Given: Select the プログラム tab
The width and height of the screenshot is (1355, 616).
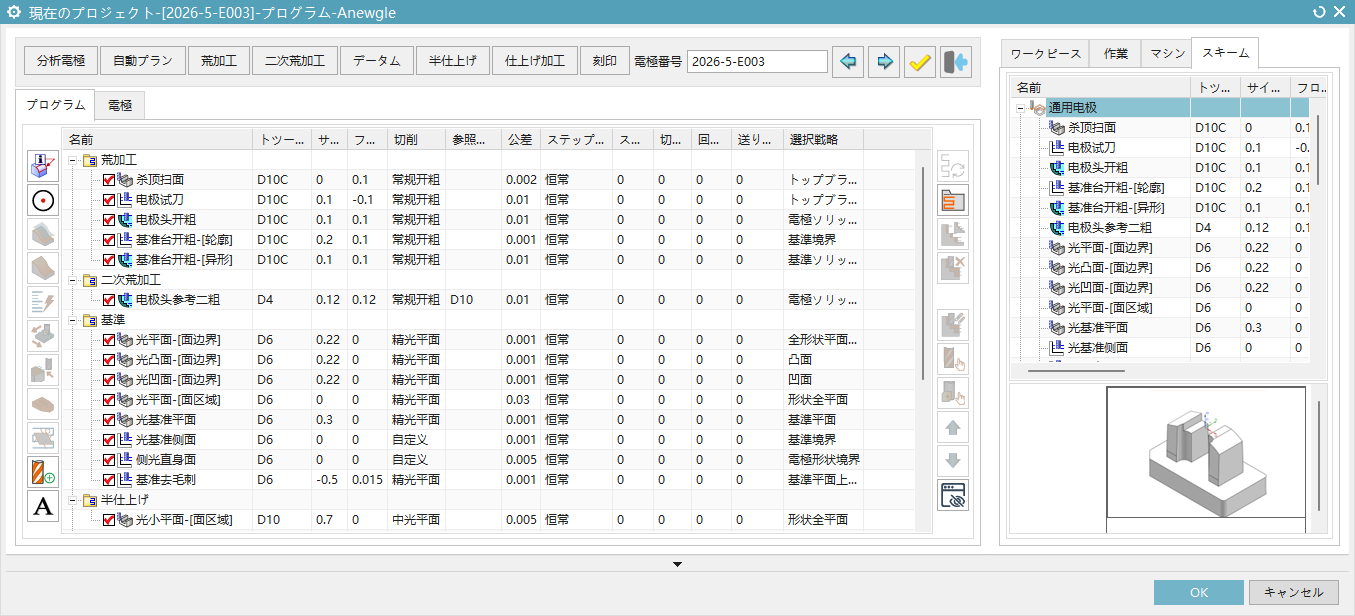Looking at the screenshot, I should [55, 105].
